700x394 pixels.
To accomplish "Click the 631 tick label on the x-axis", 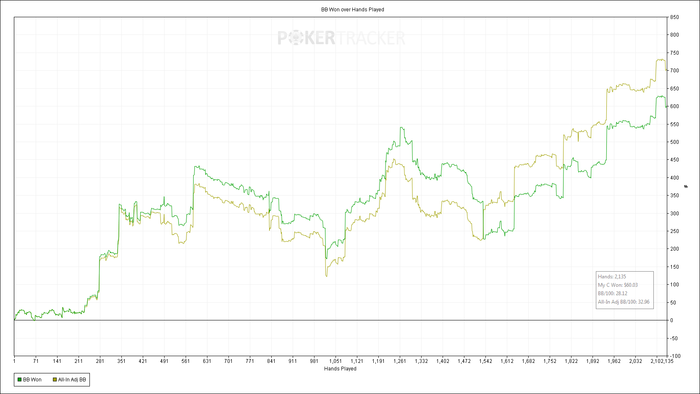I will tap(207, 361).
